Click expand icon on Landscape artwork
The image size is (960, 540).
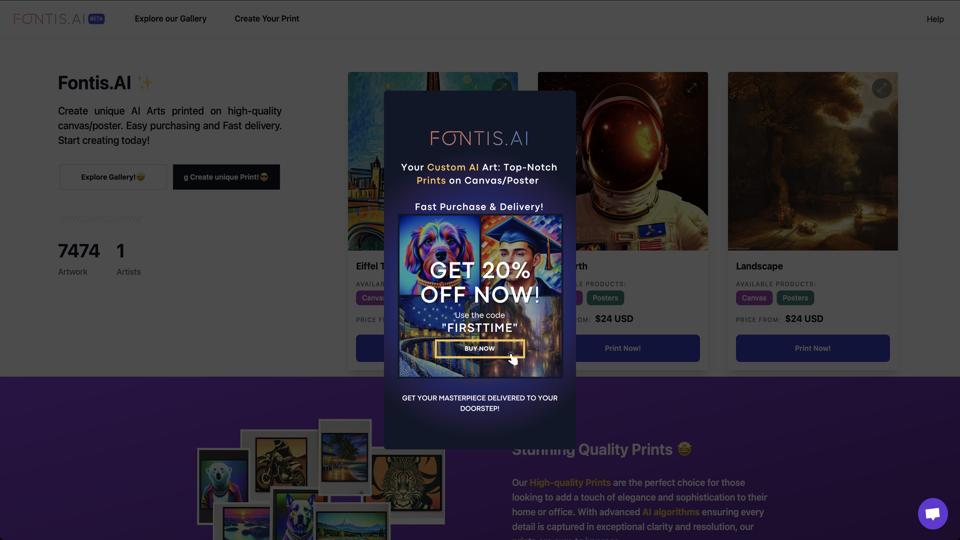[881, 88]
